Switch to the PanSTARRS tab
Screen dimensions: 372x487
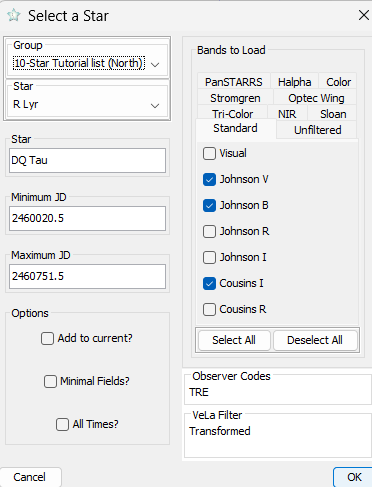(x=234, y=82)
